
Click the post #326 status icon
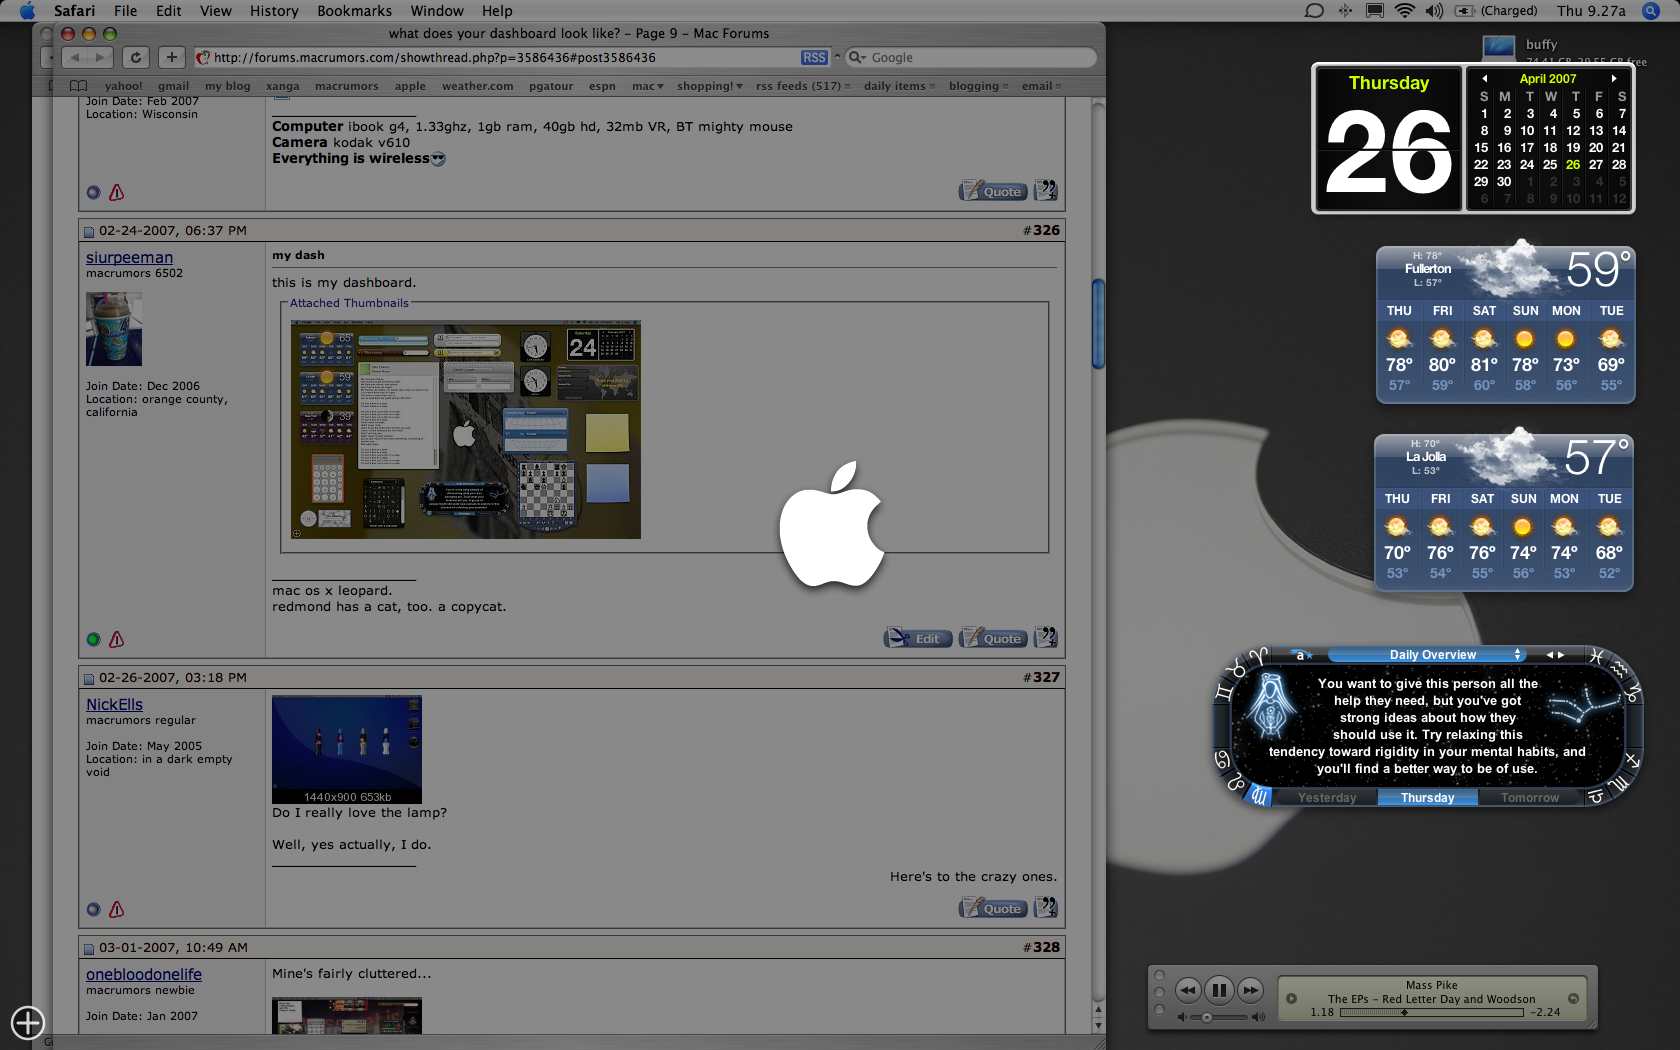pos(93,640)
